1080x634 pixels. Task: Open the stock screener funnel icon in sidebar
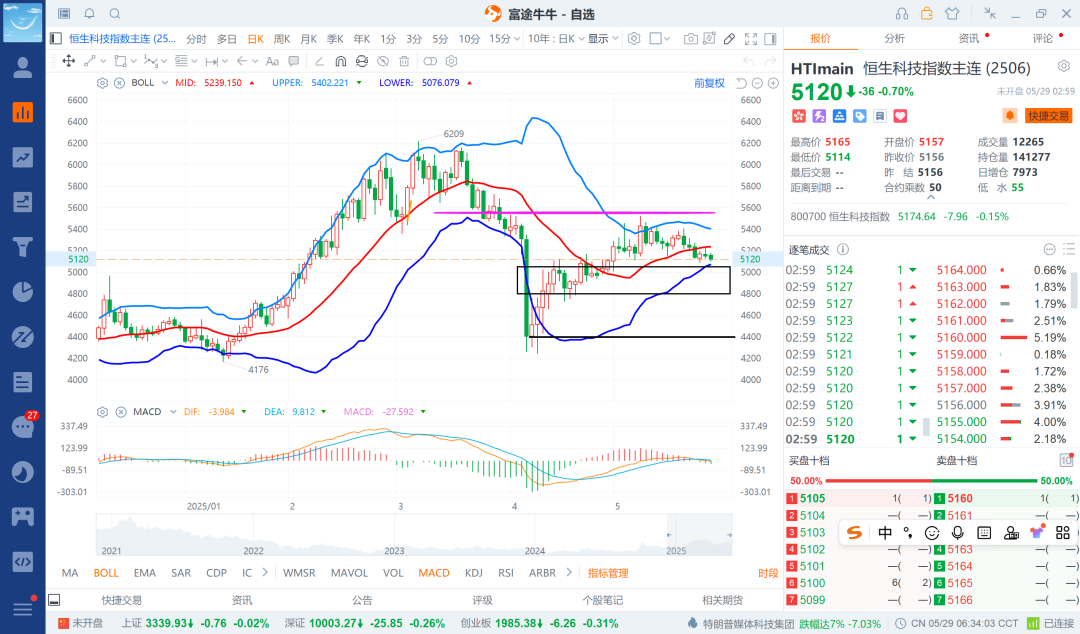[23, 247]
